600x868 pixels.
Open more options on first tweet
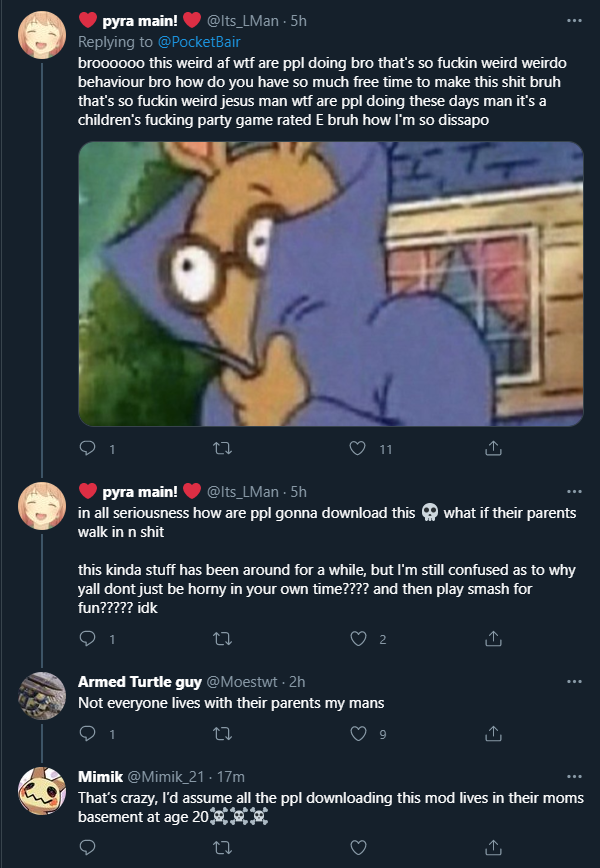coord(575,20)
